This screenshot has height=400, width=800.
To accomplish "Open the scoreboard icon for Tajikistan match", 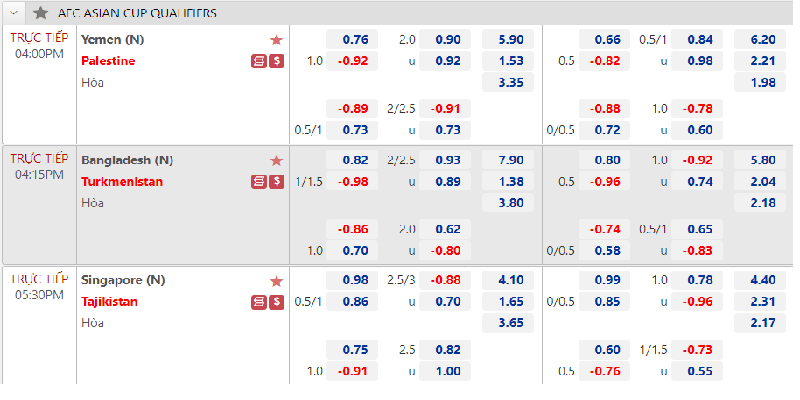I will point(259,302).
